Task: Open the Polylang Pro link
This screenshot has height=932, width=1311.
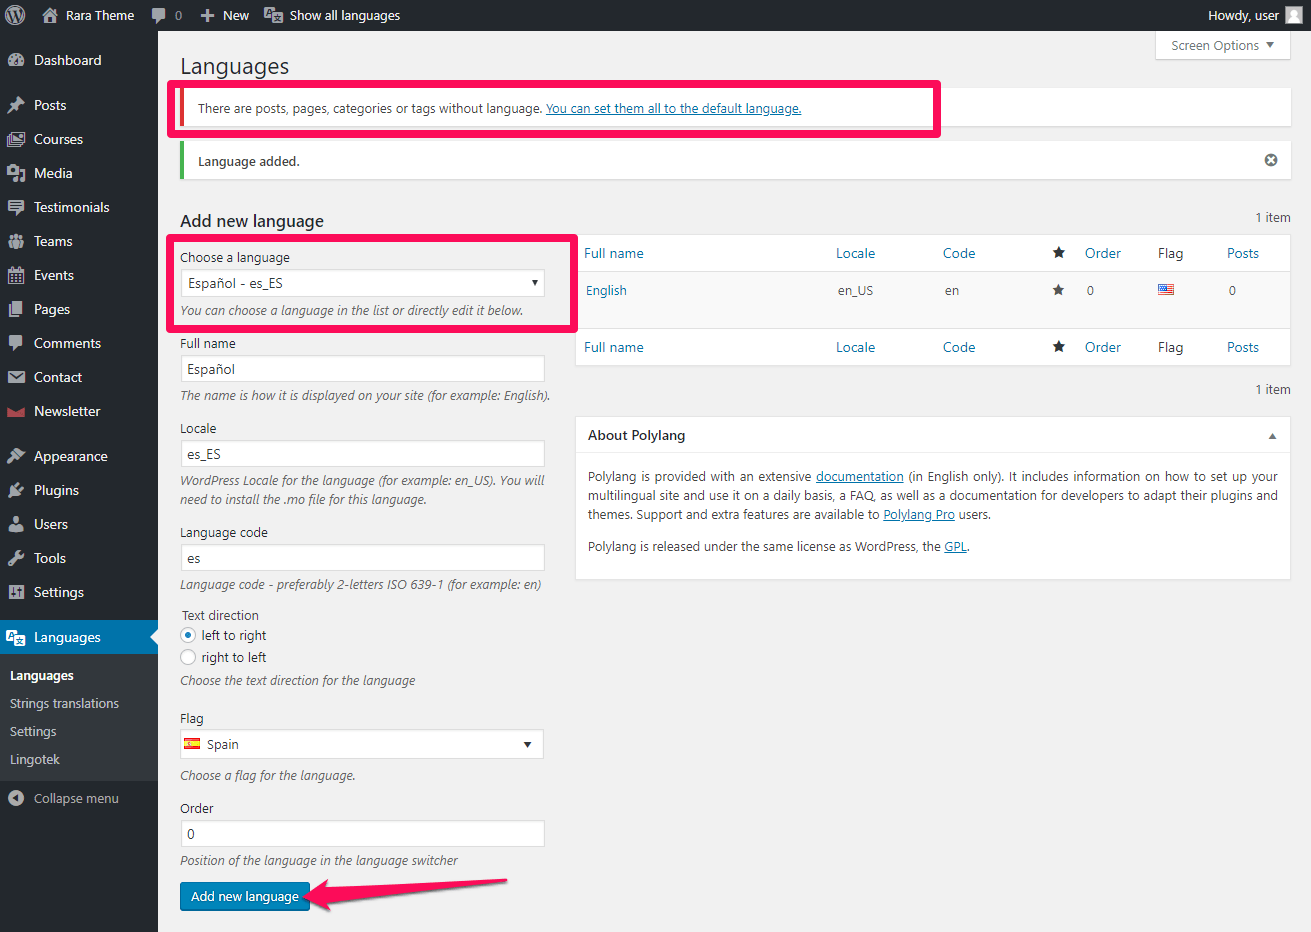Action: [x=919, y=514]
